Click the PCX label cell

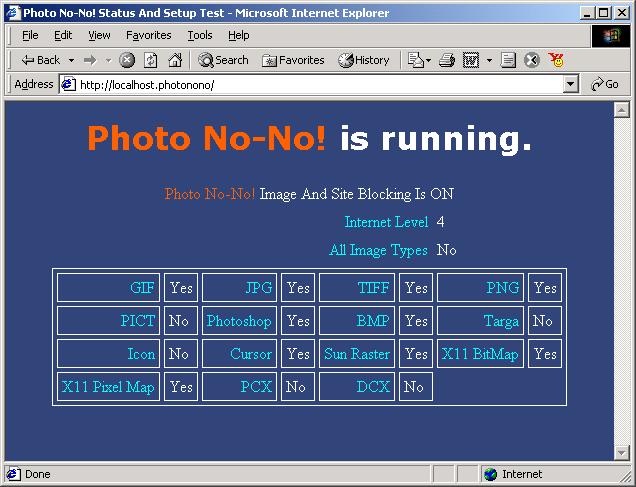click(239, 386)
